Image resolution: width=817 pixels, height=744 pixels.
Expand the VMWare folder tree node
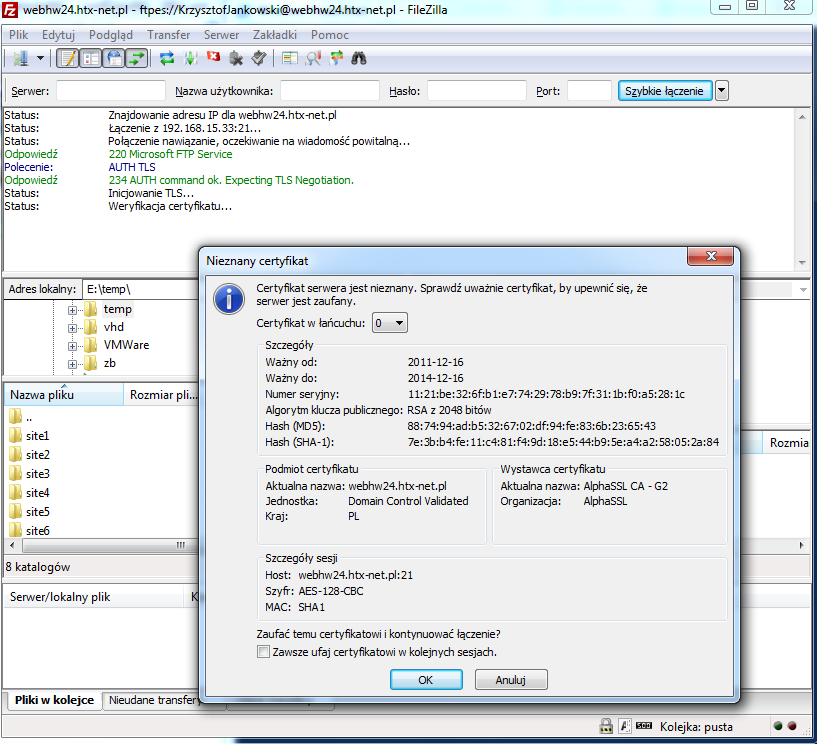point(72,346)
